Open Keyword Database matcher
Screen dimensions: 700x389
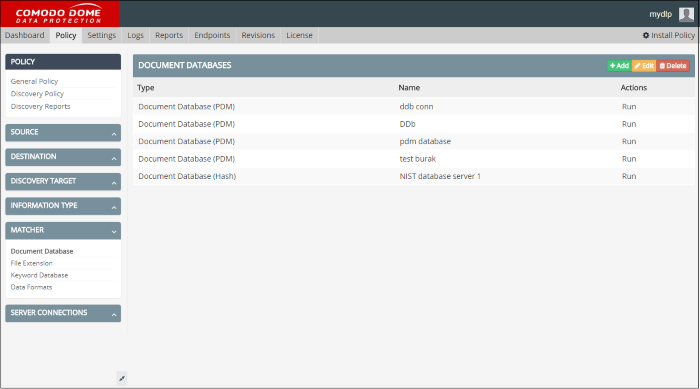tap(39, 275)
